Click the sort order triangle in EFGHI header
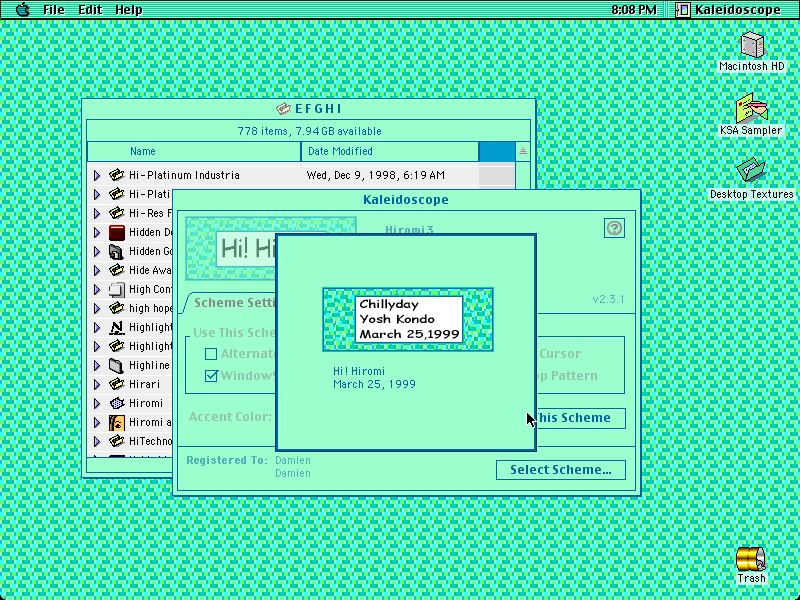This screenshot has height=600, width=800. 522,151
